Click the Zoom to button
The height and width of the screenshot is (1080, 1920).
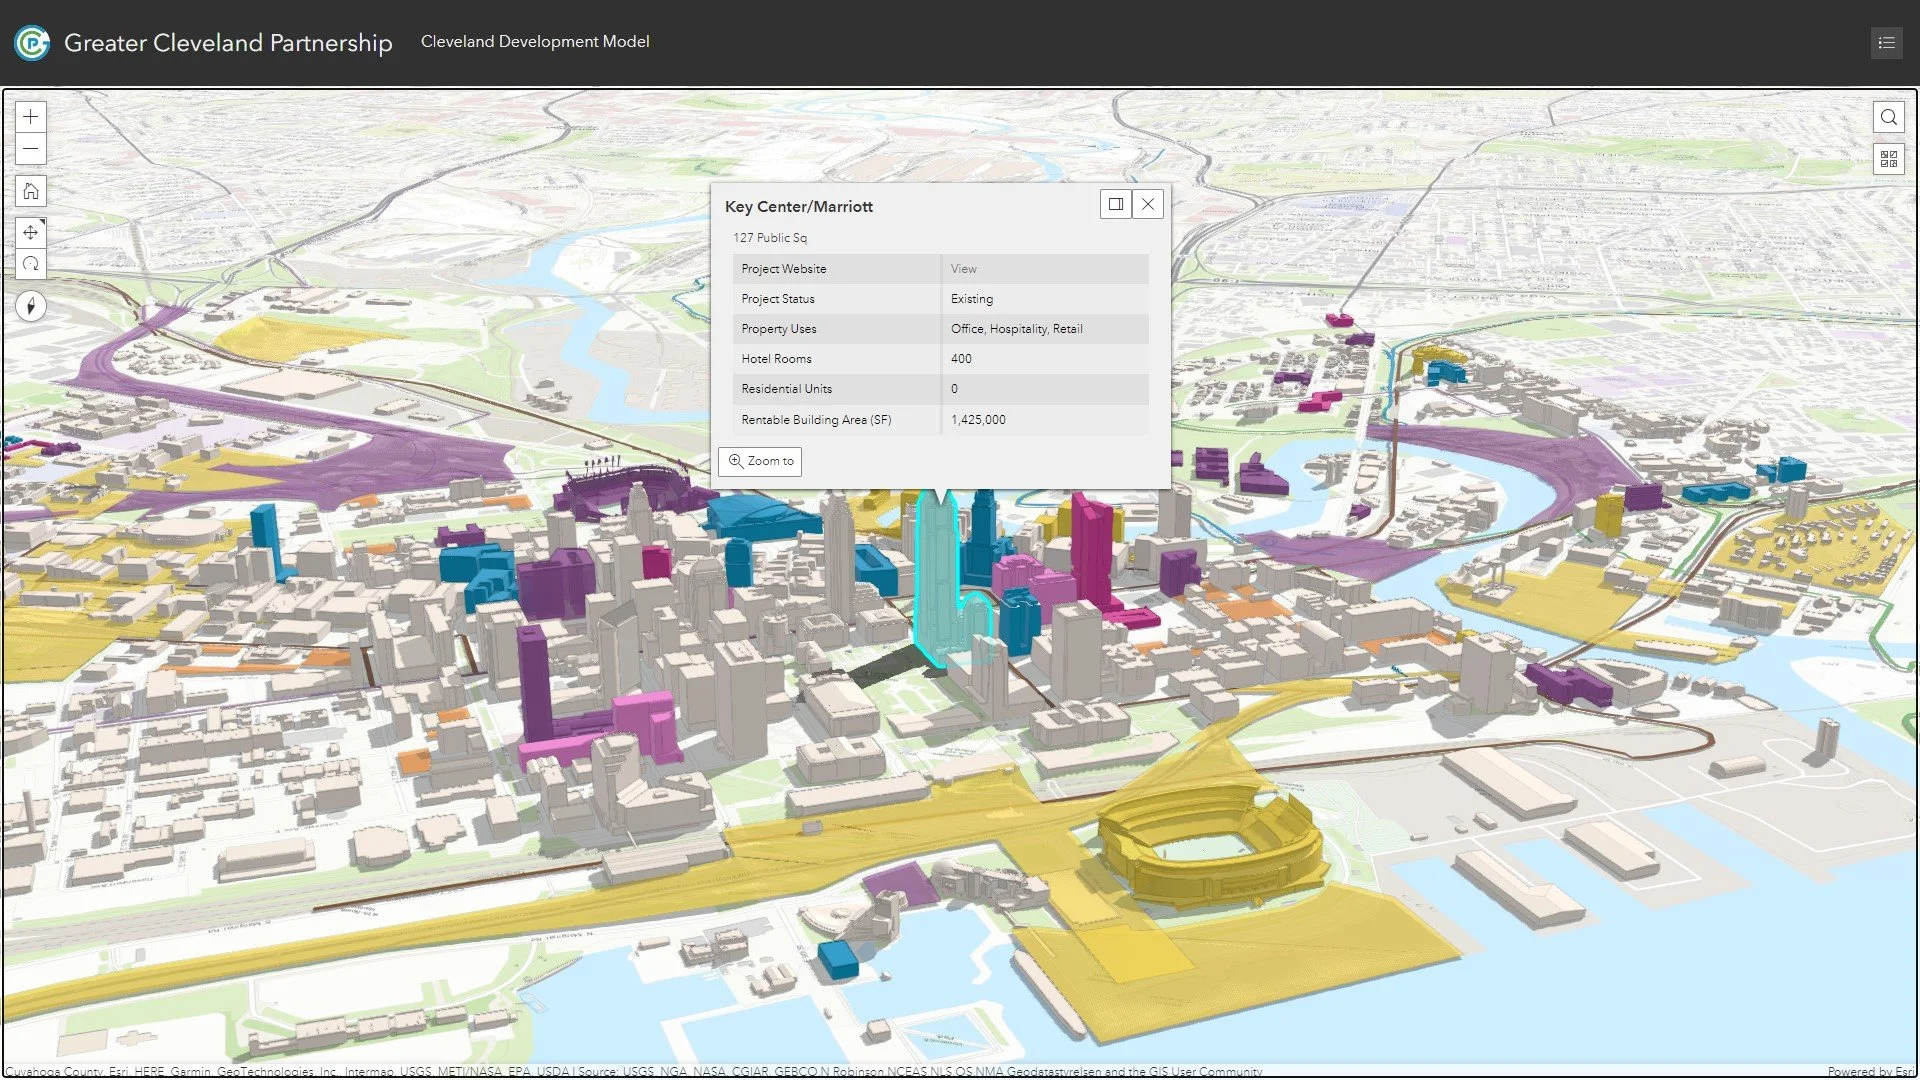click(759, 461)
